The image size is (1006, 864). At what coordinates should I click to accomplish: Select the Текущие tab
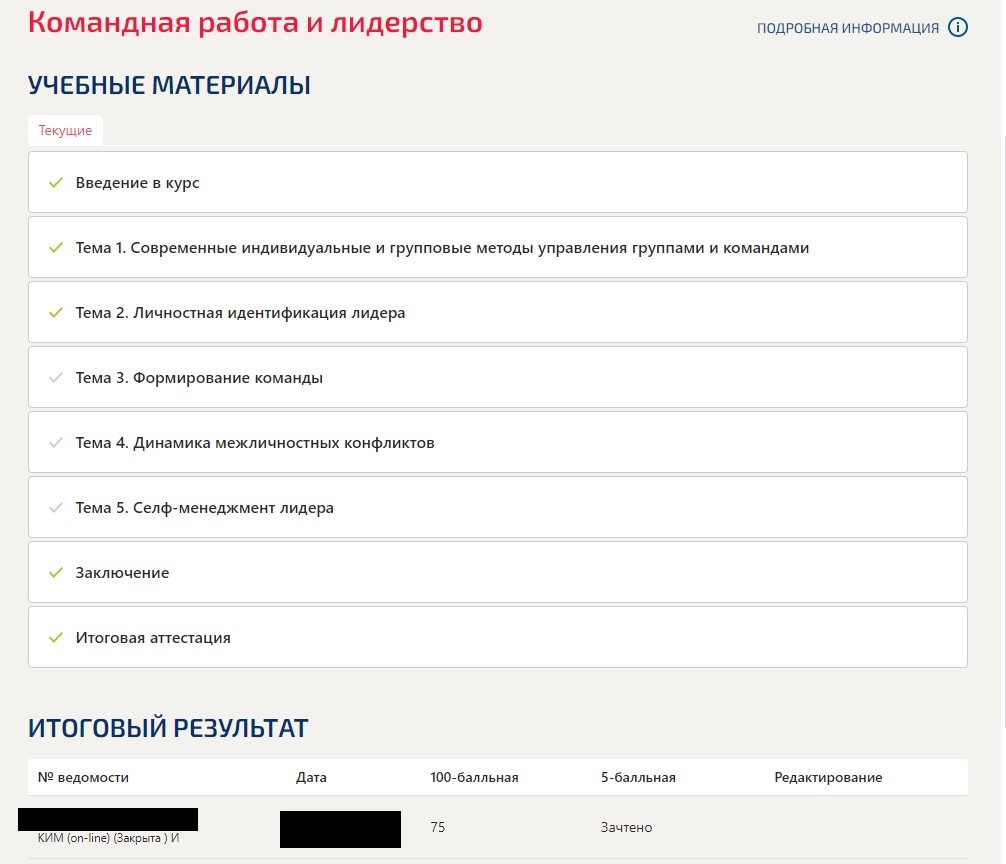pyautogui.click(x=65, y=131)
